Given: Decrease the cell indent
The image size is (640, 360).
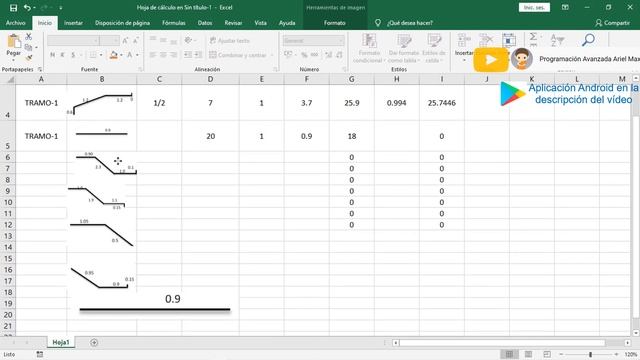Looking at the screenshot, I should coord(188,55).
